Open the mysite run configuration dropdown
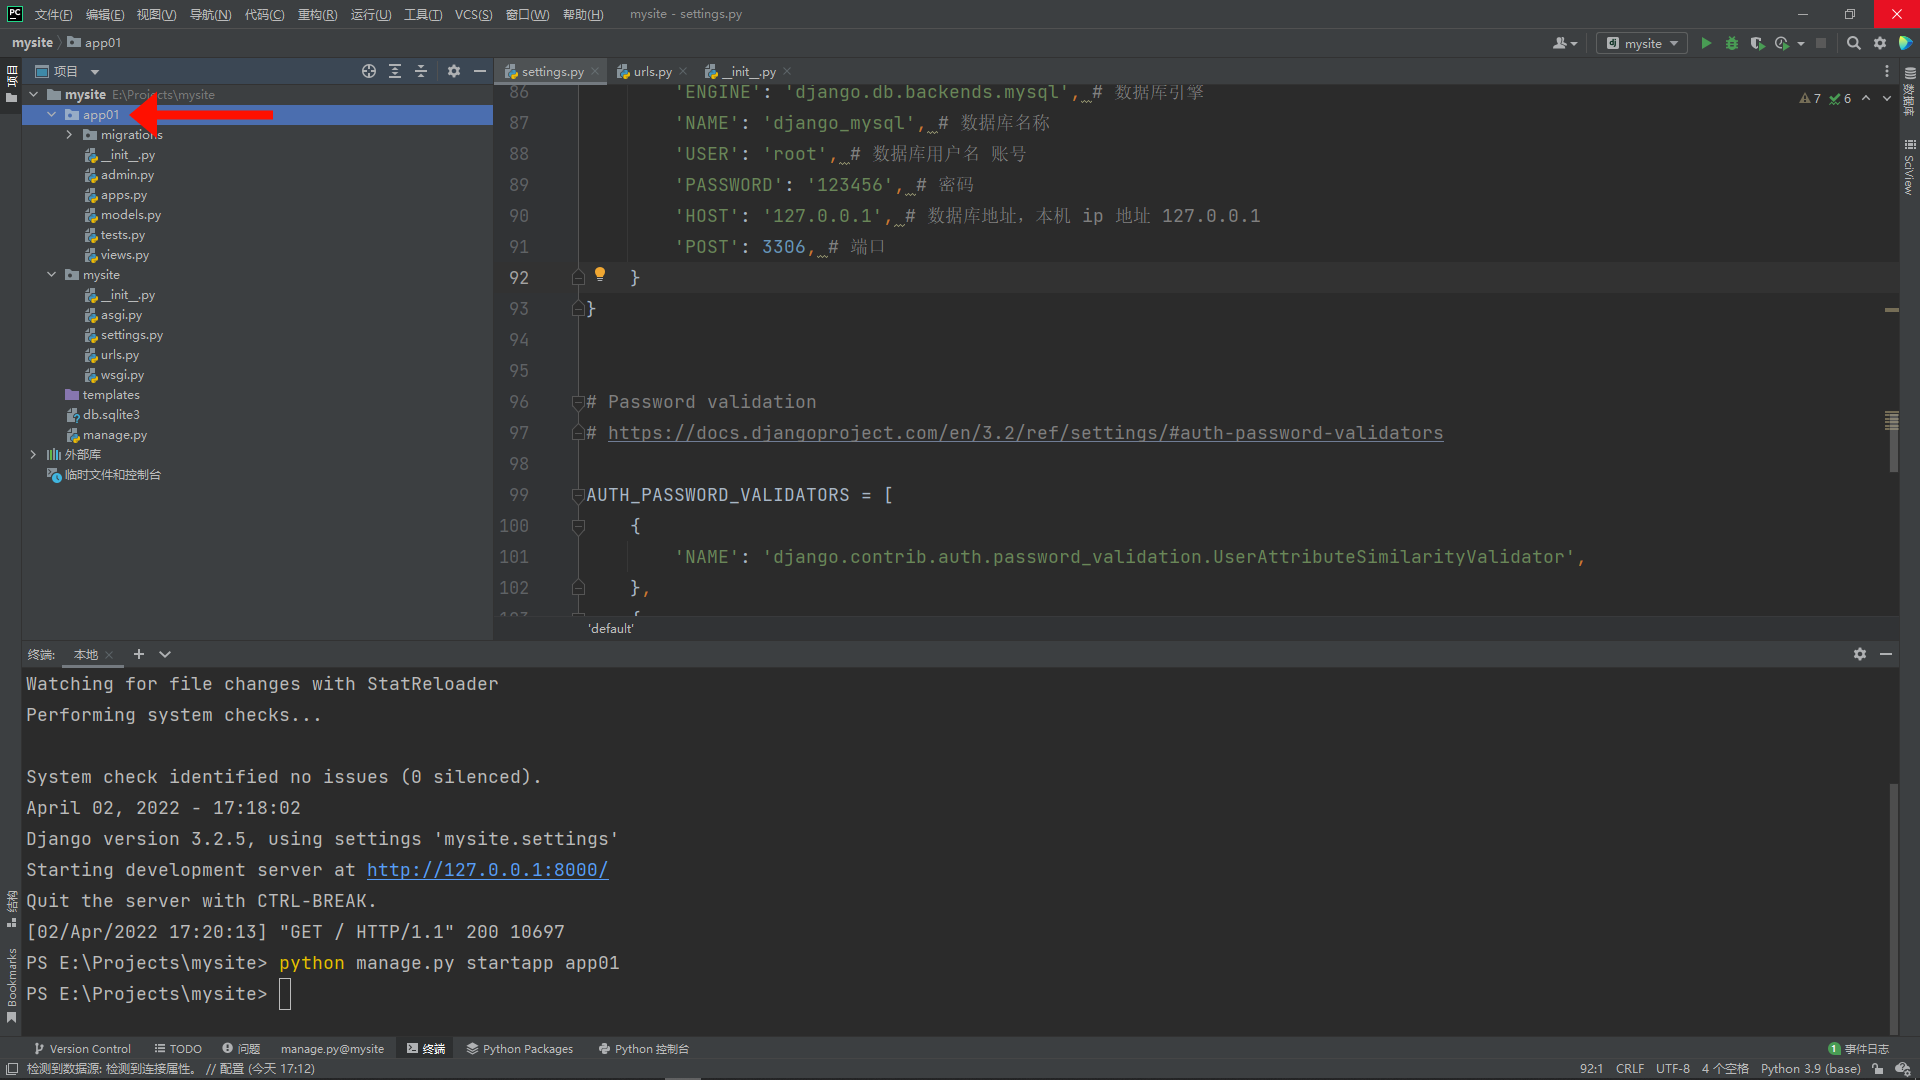The width and height of the screenshot is (1920, 1080). (1642, 43)
